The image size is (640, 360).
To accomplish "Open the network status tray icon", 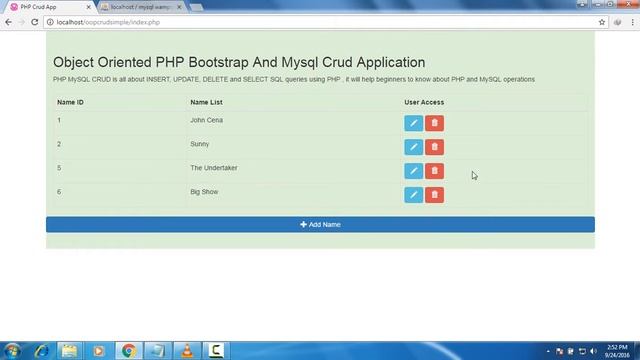I will [x=582, y=351].
